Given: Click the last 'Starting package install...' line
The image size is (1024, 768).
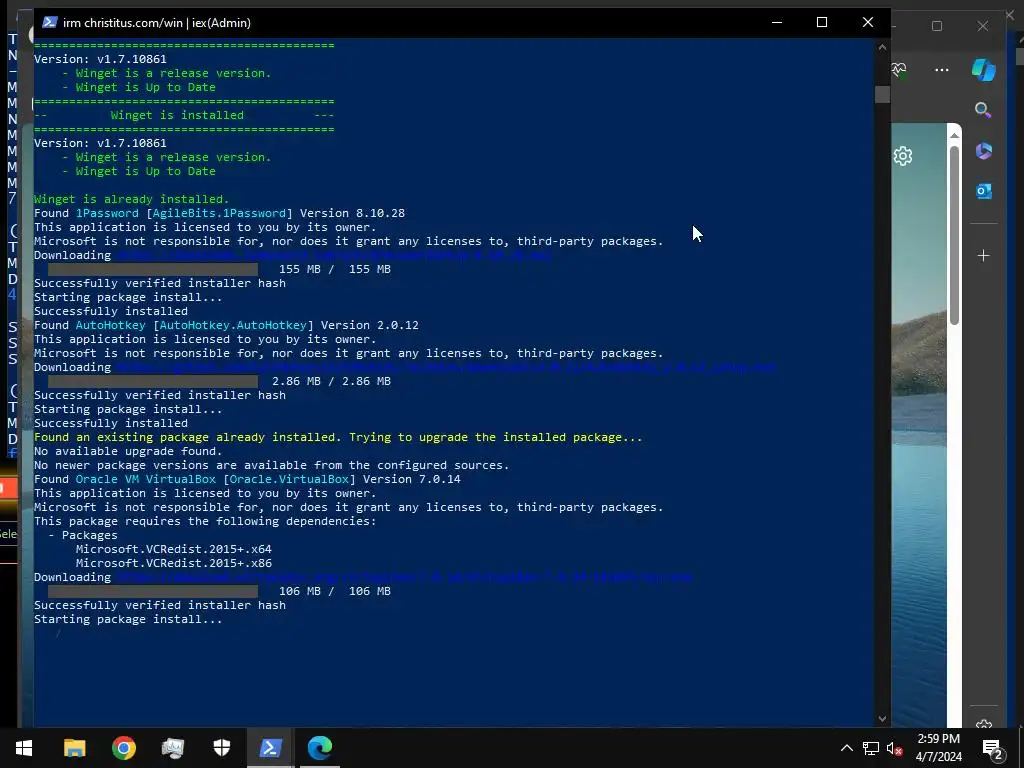Looking at the screenshot, I should [128, 619].
